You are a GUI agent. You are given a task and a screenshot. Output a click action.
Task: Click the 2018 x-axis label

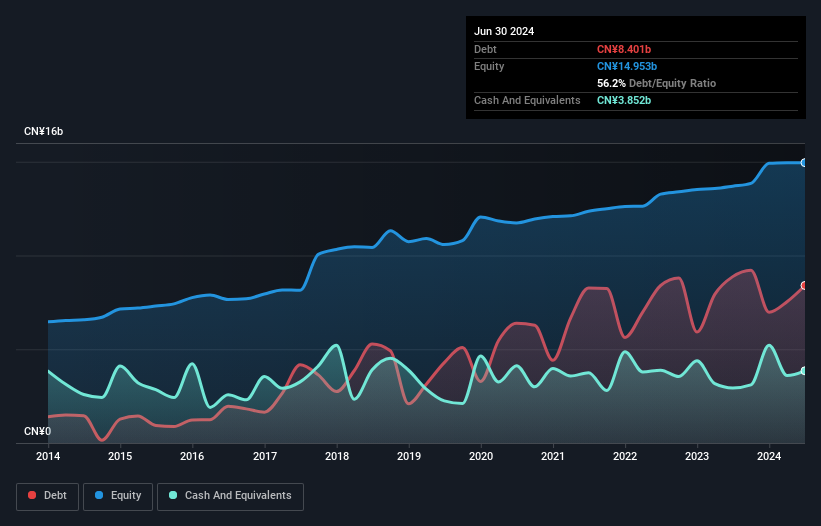point(337,456)
